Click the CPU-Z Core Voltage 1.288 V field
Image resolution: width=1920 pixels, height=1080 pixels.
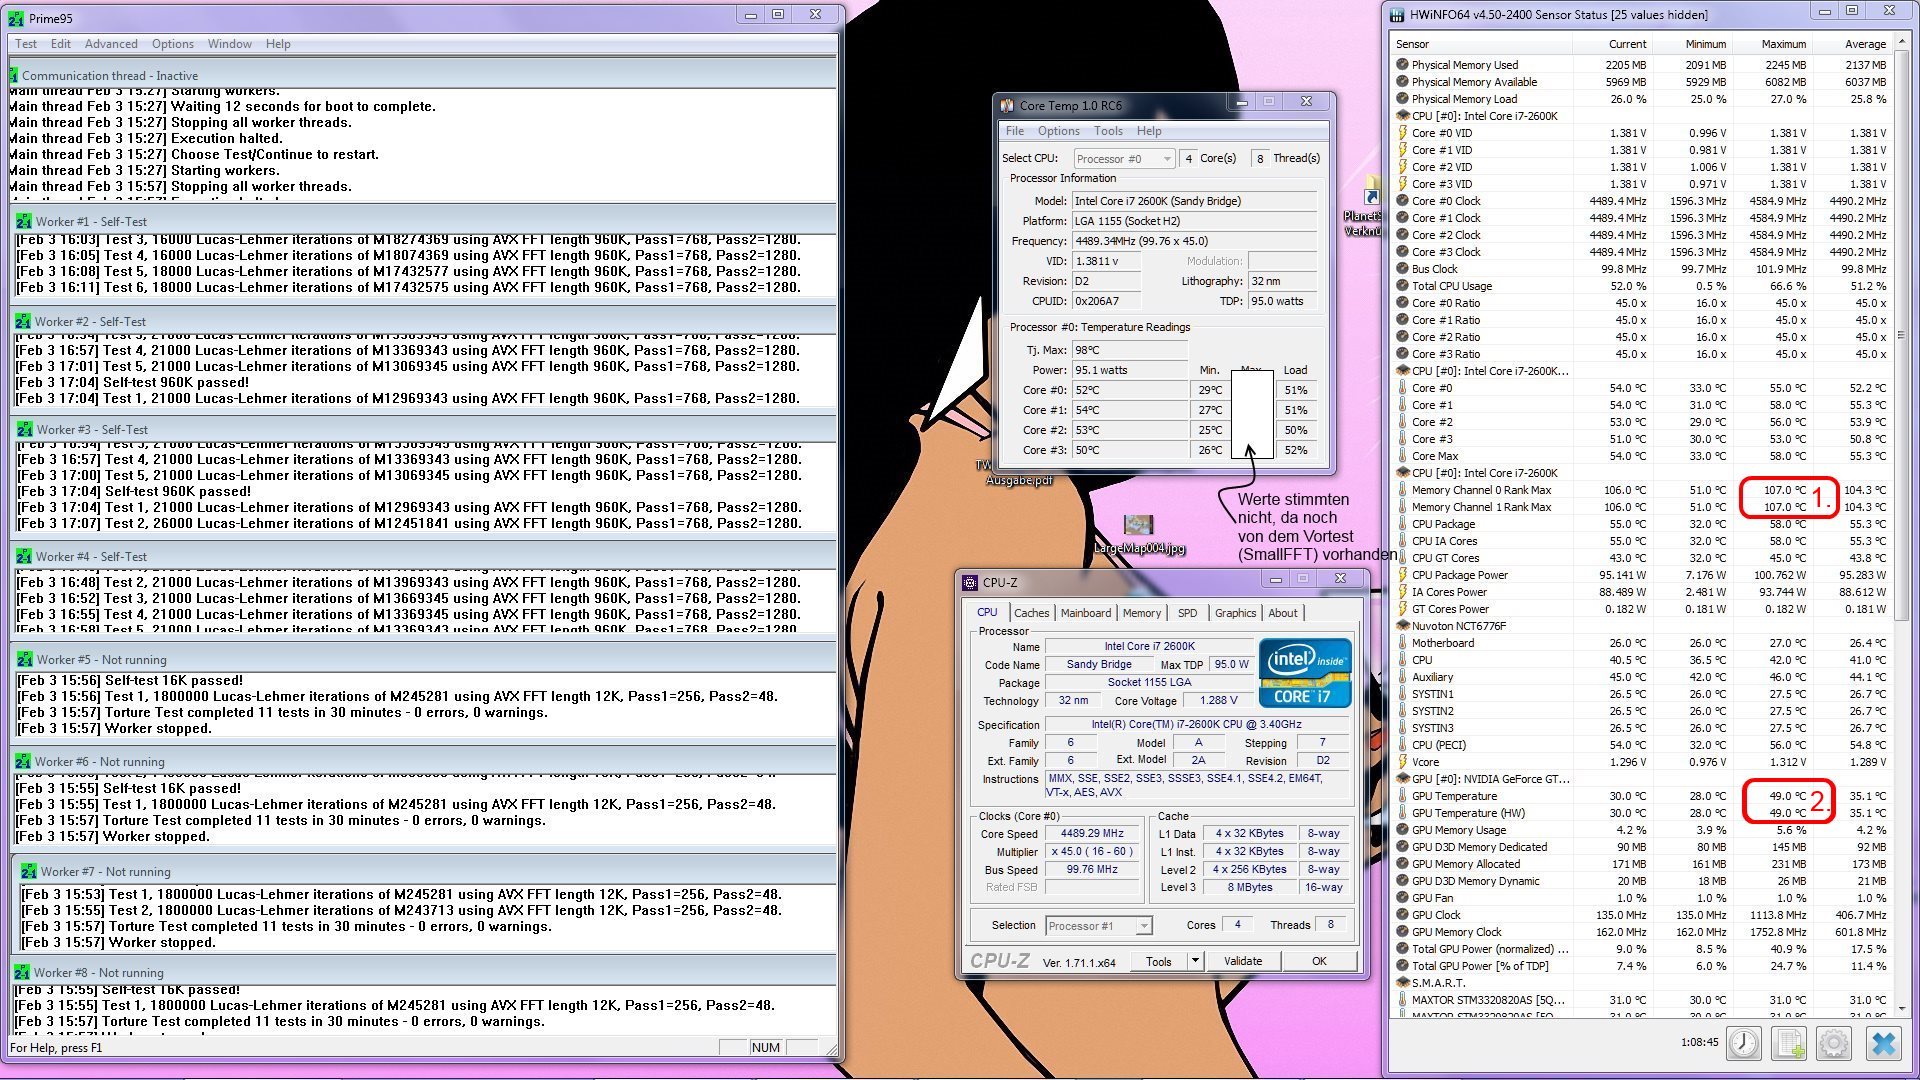click(x=1219, y=701)
